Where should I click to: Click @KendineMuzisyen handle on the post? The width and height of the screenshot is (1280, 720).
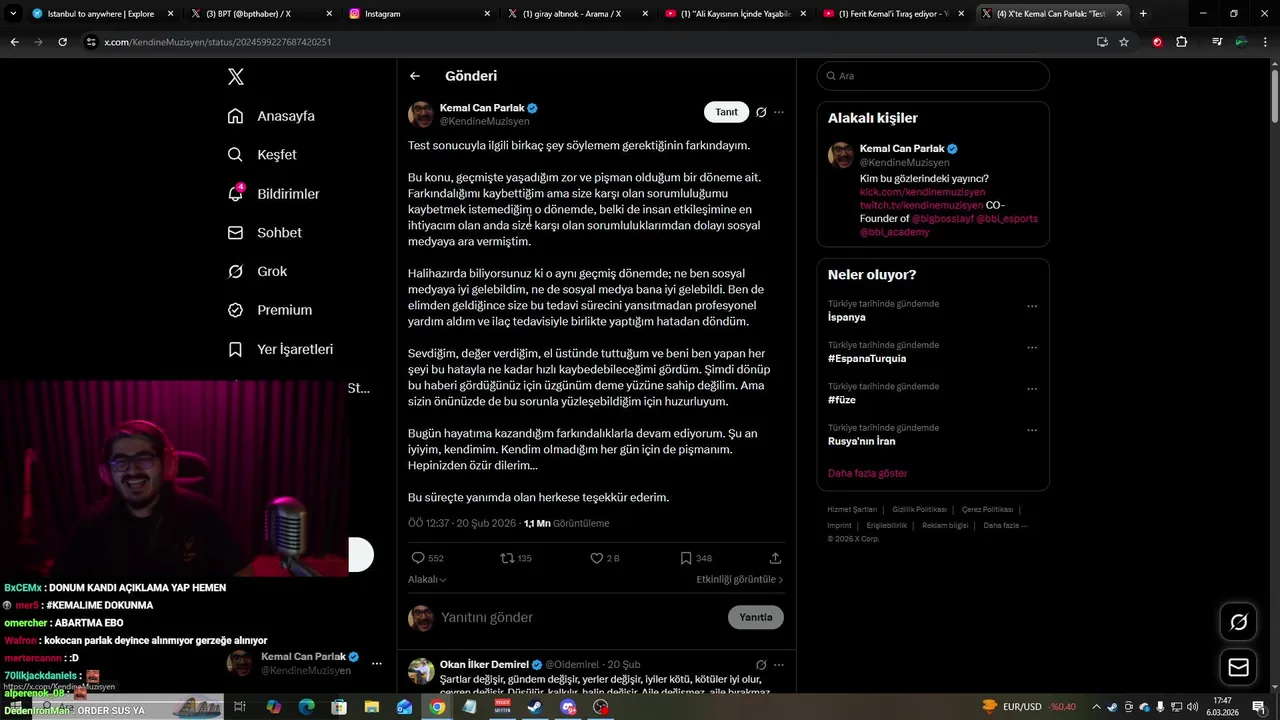click(485, 121)
